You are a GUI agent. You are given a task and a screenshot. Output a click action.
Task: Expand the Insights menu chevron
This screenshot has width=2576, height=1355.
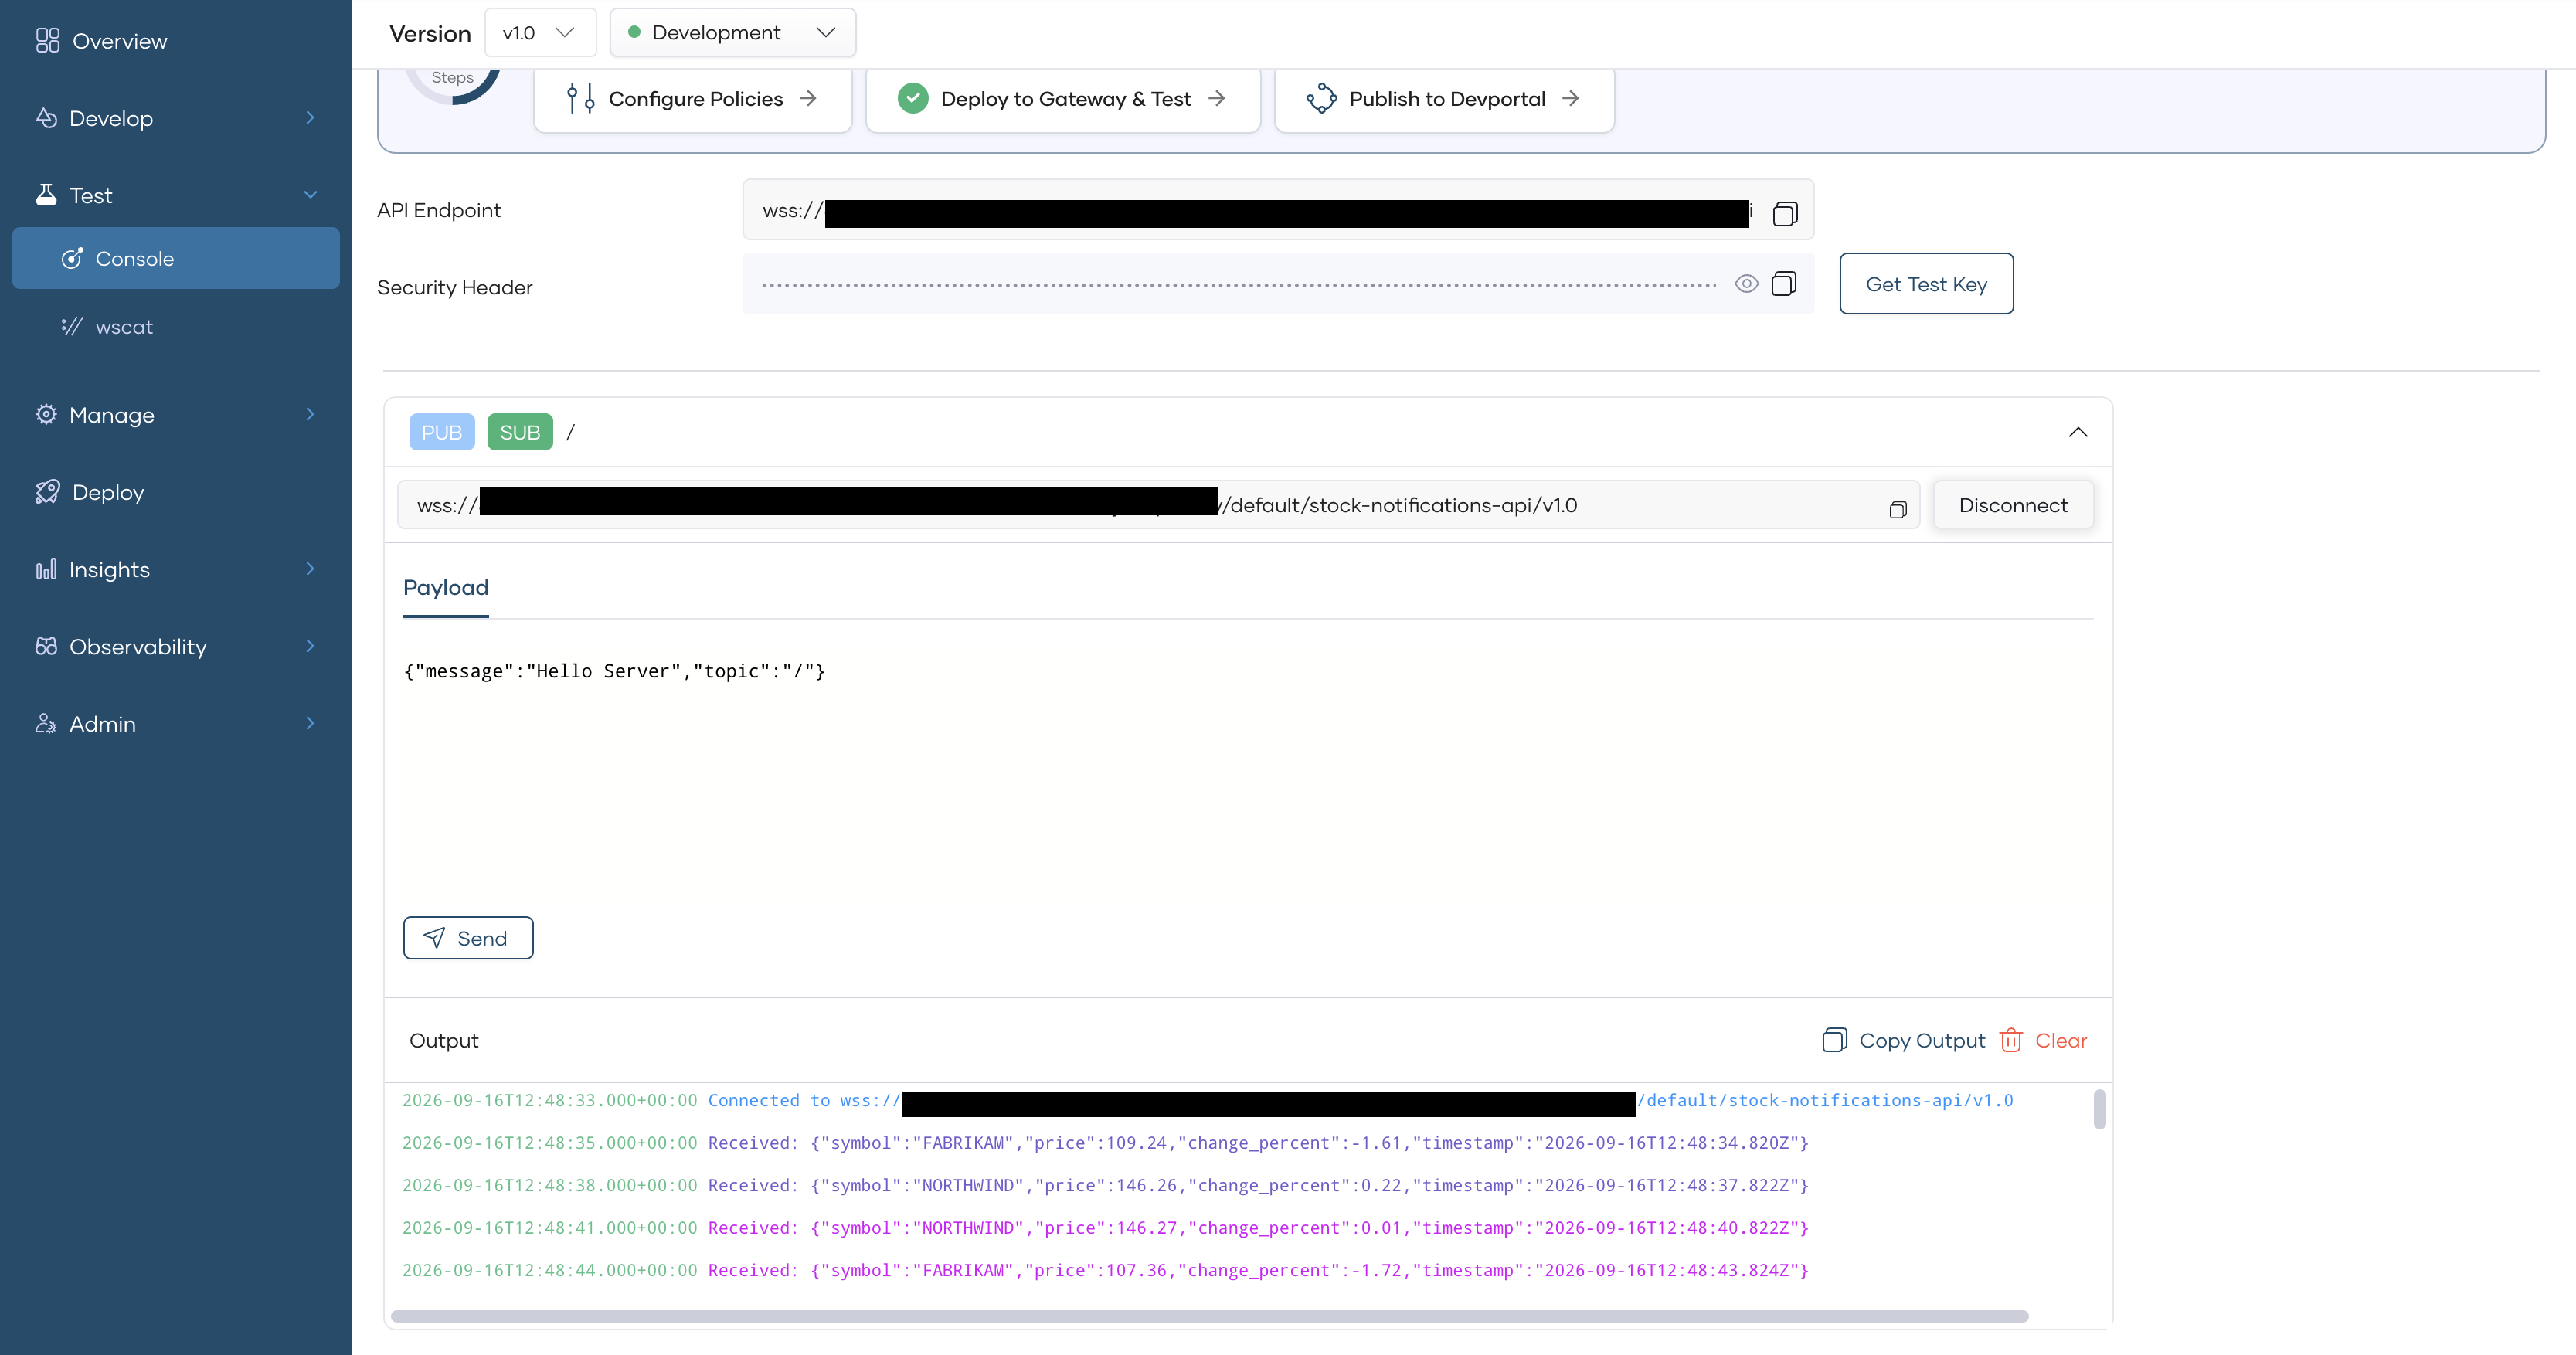[x=310, y=568]
